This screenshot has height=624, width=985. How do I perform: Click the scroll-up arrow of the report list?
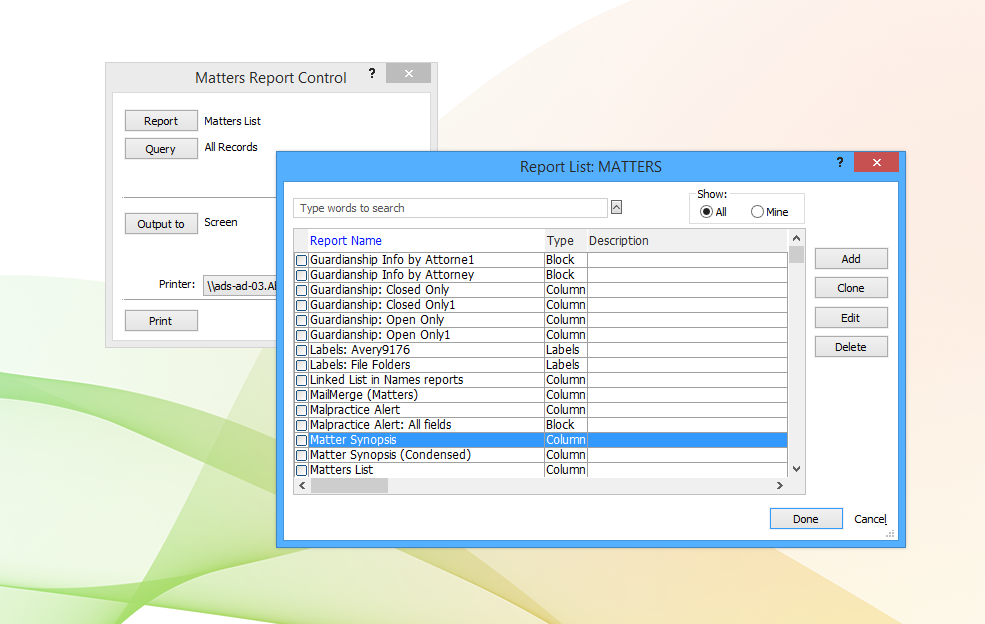pos(796,238)
